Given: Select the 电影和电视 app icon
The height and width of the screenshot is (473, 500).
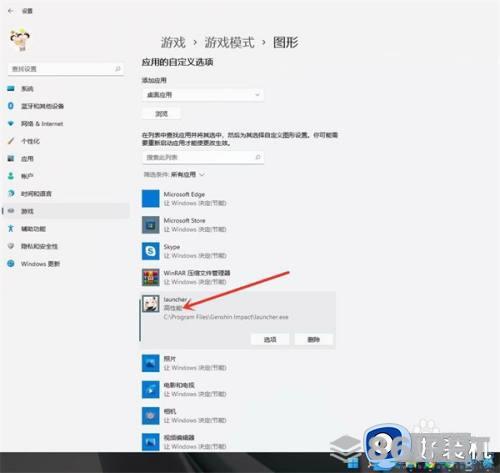Looking at the screenshot, I should [x=151, y=389].
